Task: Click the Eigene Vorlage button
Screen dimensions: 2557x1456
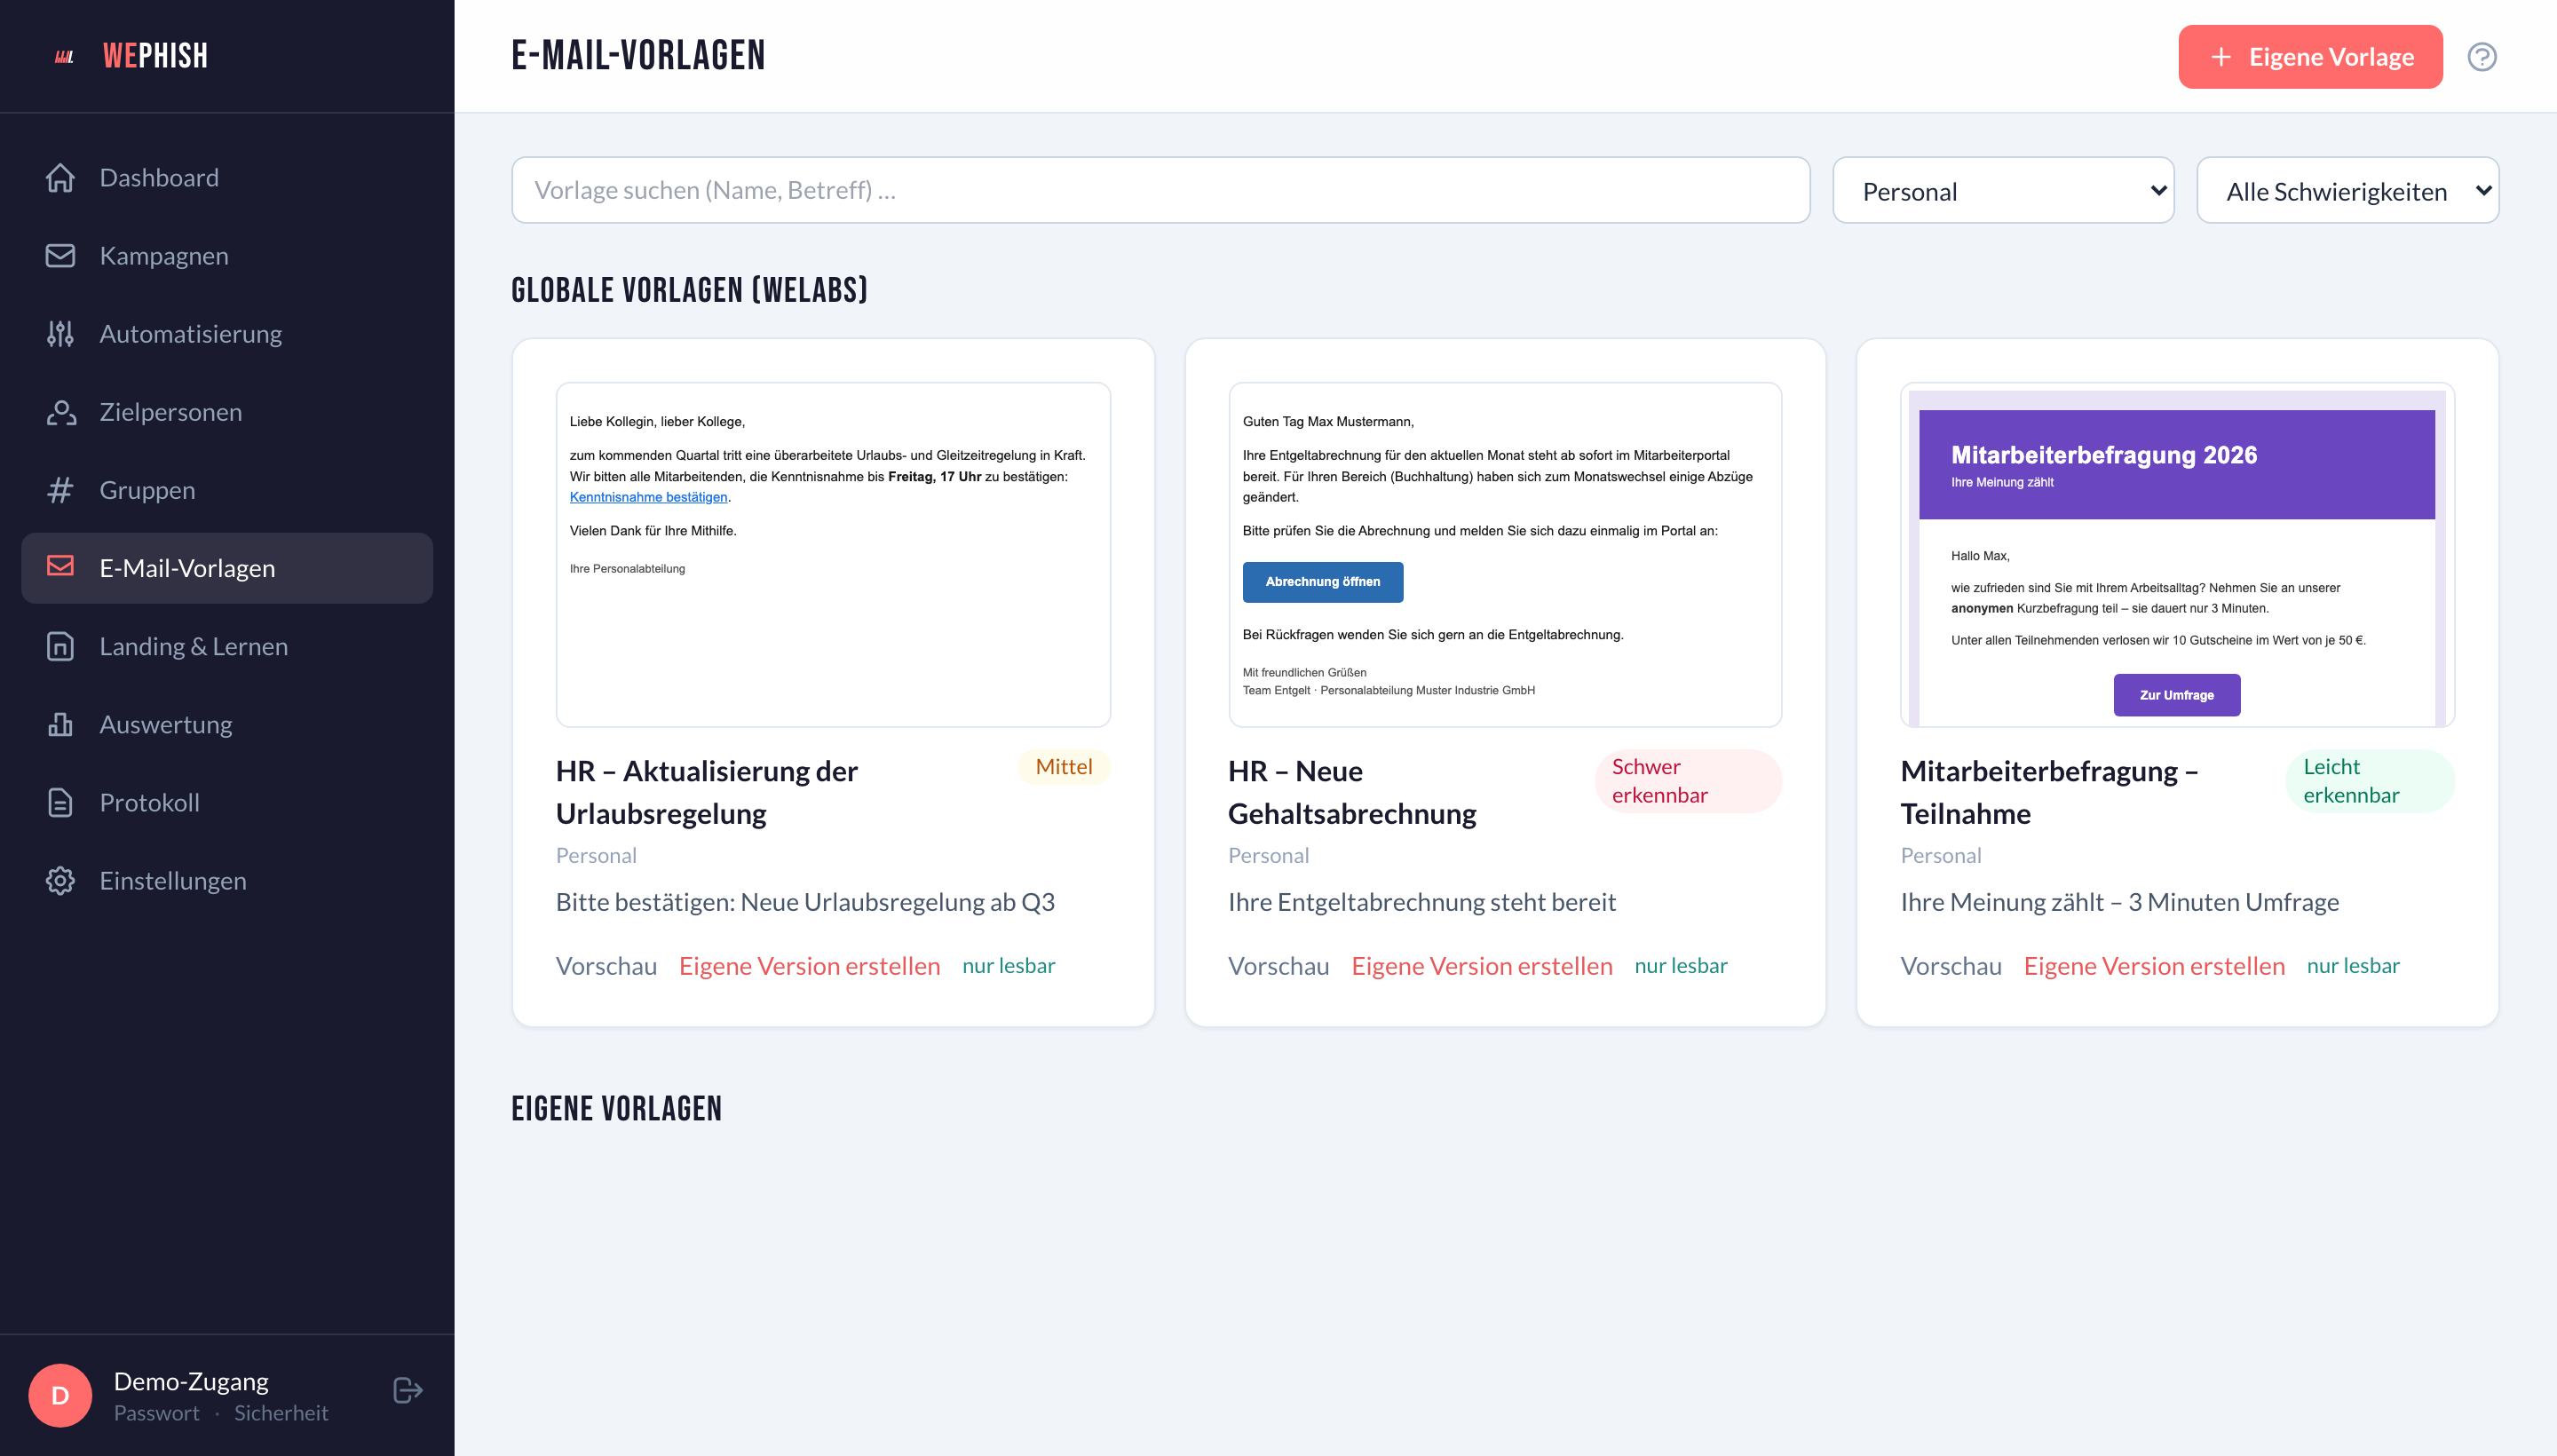Action: [2310, 57]
